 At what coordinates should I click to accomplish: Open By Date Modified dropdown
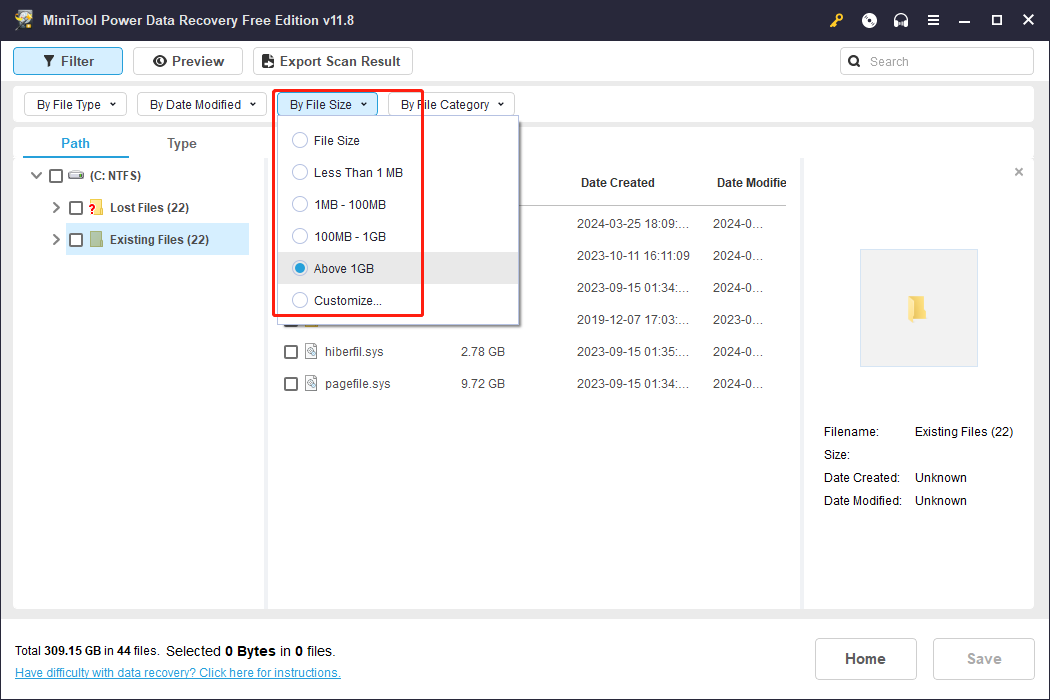[x=202, y=104]
